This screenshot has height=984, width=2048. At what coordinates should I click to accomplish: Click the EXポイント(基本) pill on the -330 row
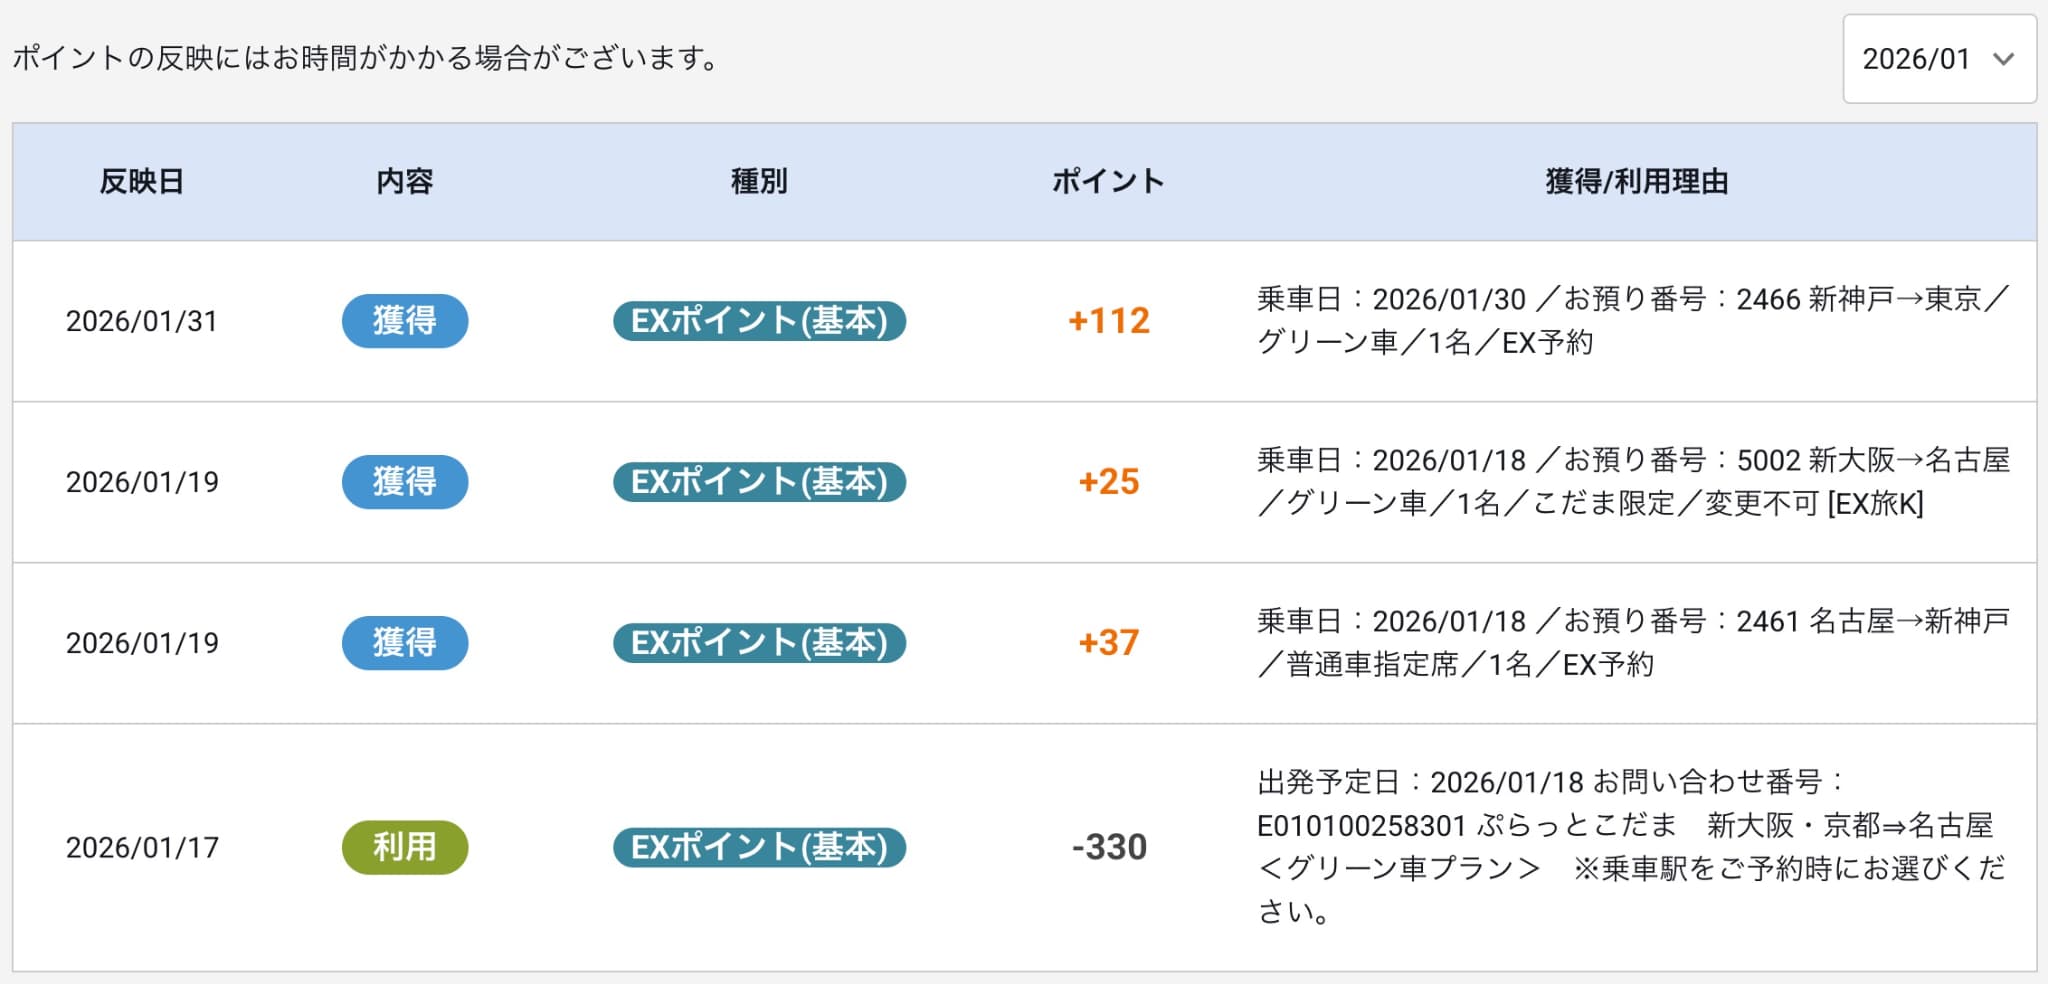760,846
